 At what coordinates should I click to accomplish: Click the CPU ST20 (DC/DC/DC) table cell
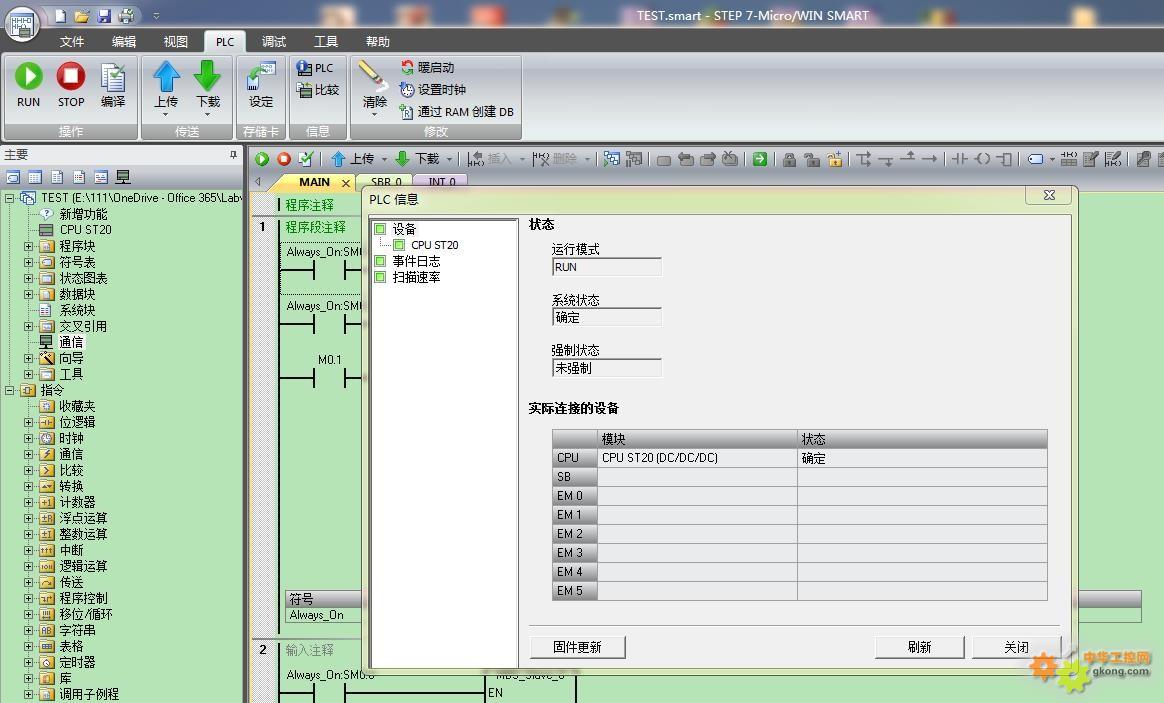coord(697,458)
